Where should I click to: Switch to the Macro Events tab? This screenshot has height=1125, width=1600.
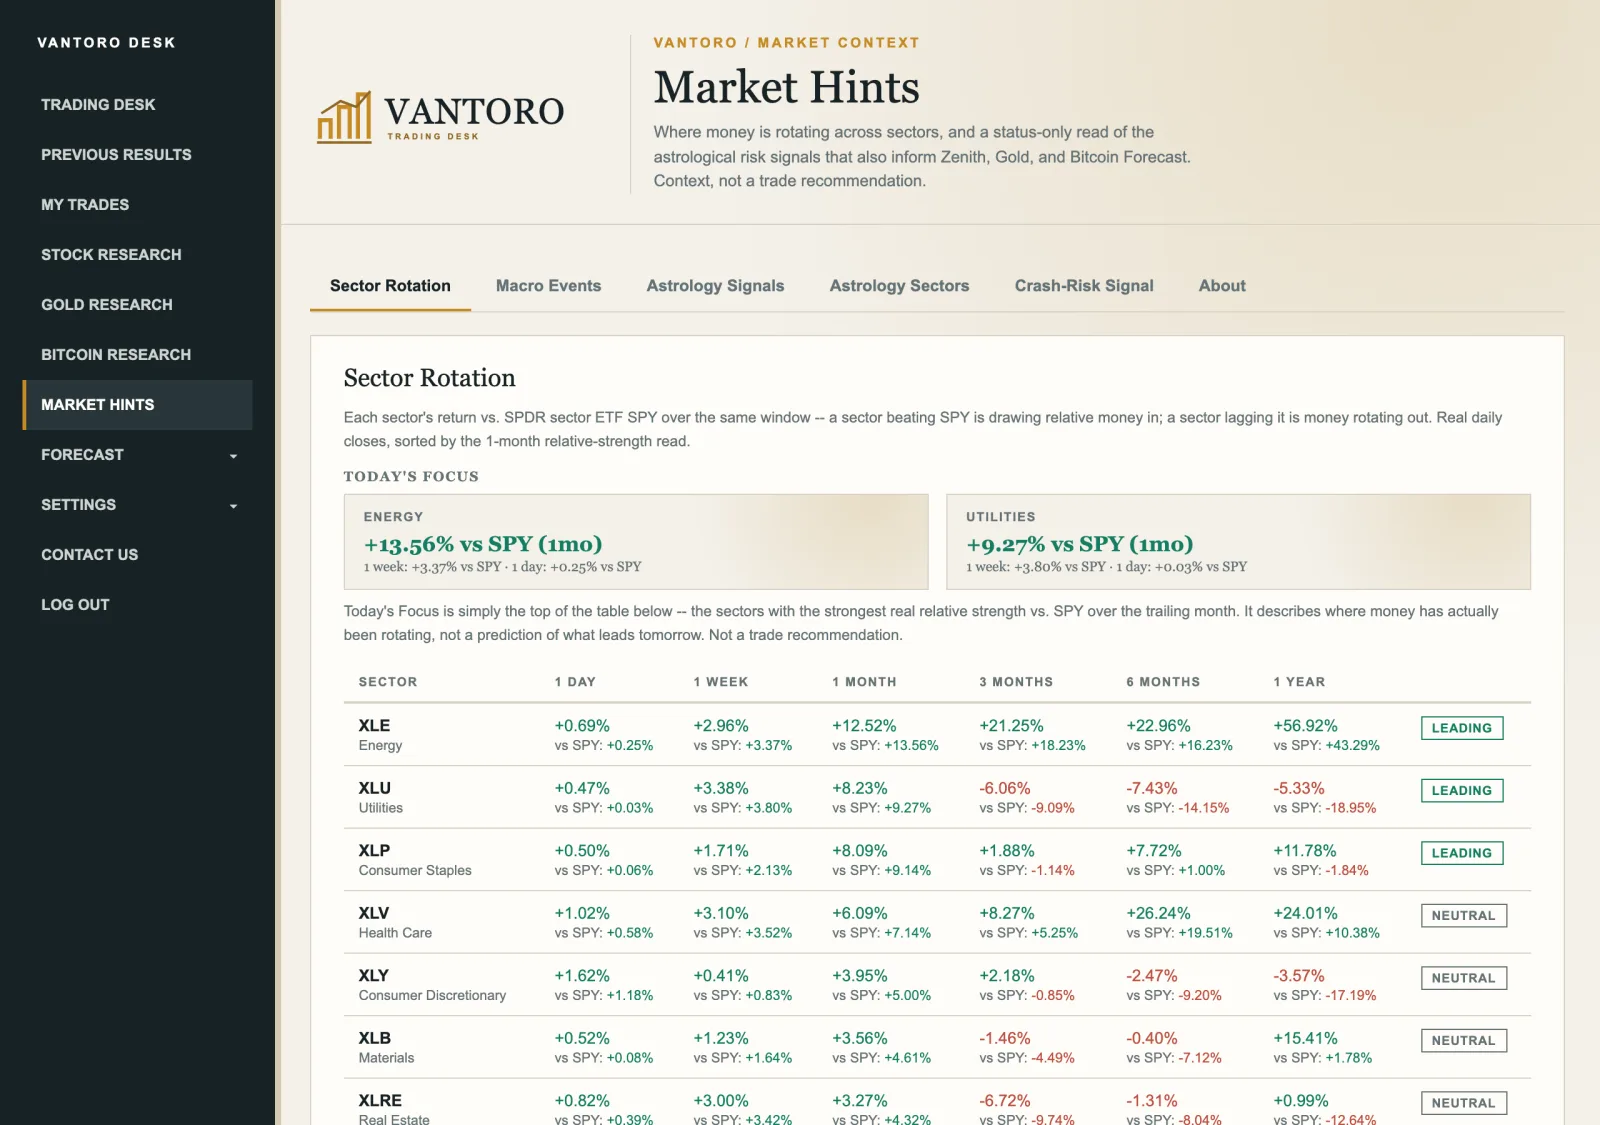(548, 286)
